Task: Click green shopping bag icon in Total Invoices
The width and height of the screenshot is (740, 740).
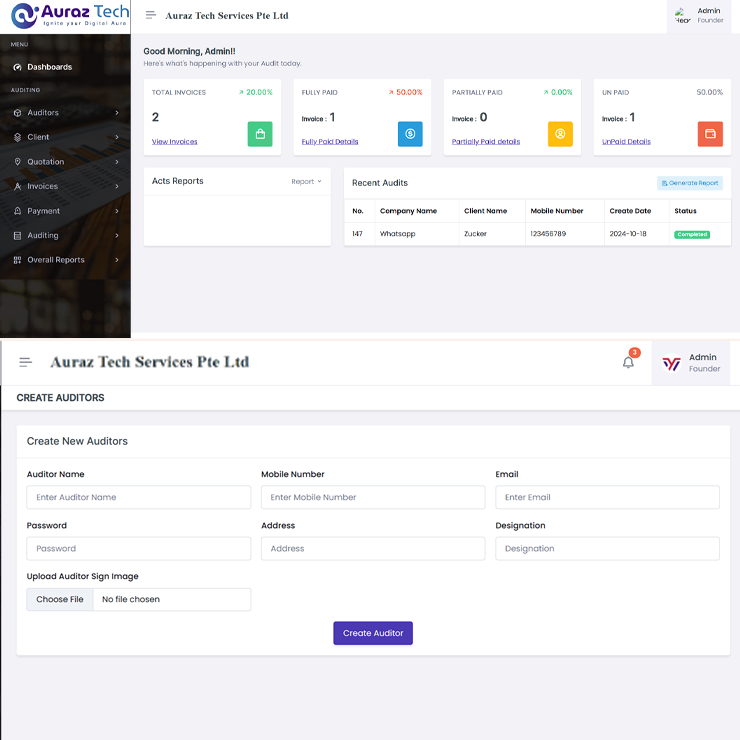Action: pos(260,134)
